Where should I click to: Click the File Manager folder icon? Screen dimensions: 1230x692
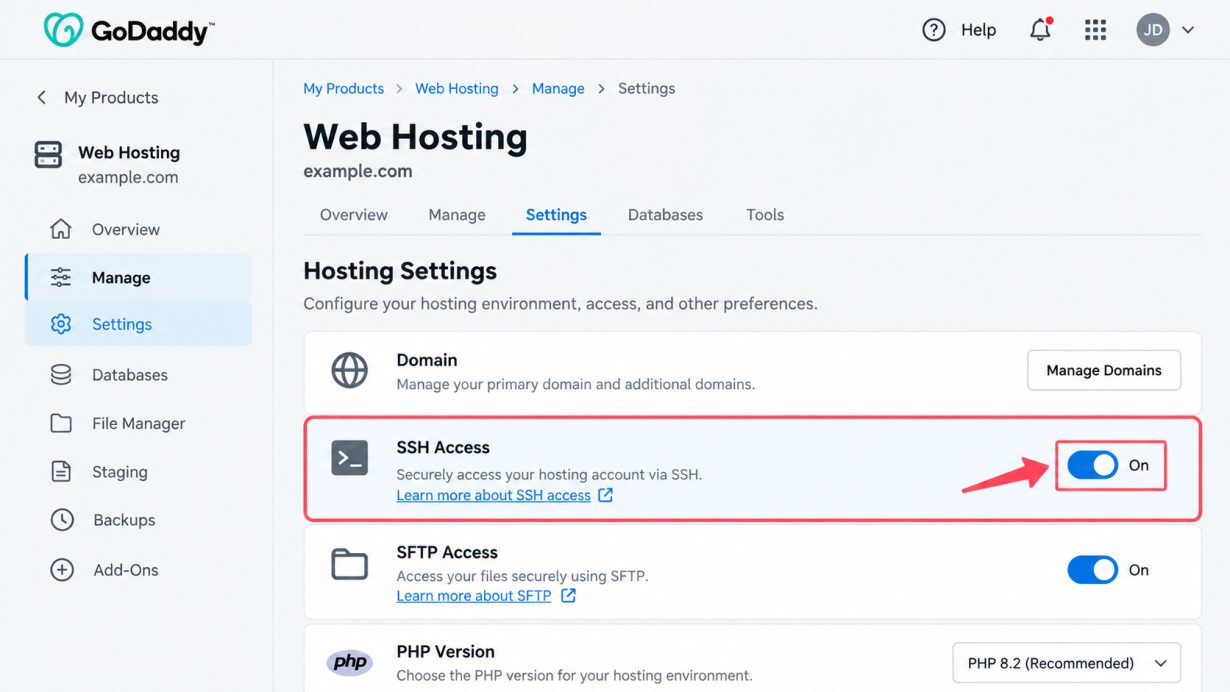61,423
